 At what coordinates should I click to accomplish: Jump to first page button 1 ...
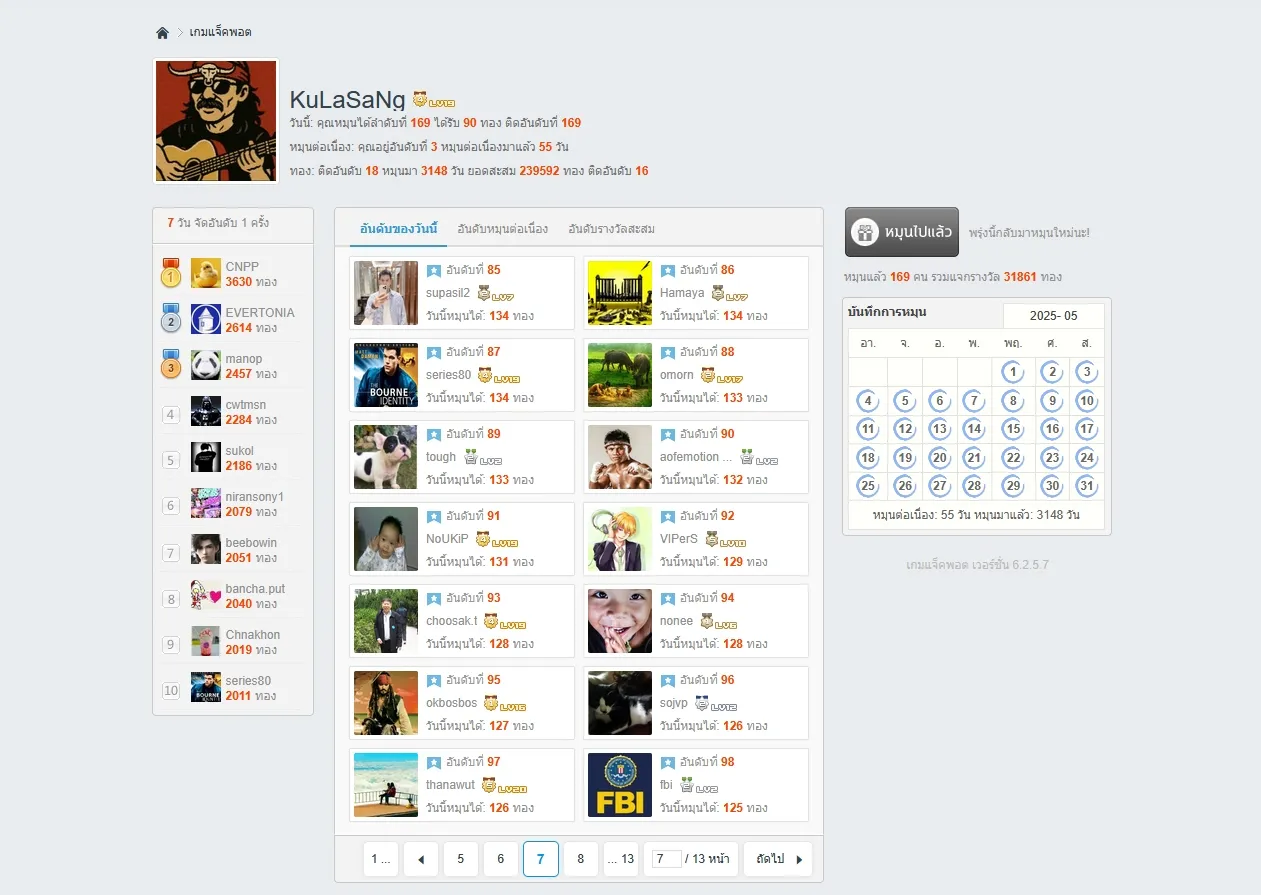381,859
